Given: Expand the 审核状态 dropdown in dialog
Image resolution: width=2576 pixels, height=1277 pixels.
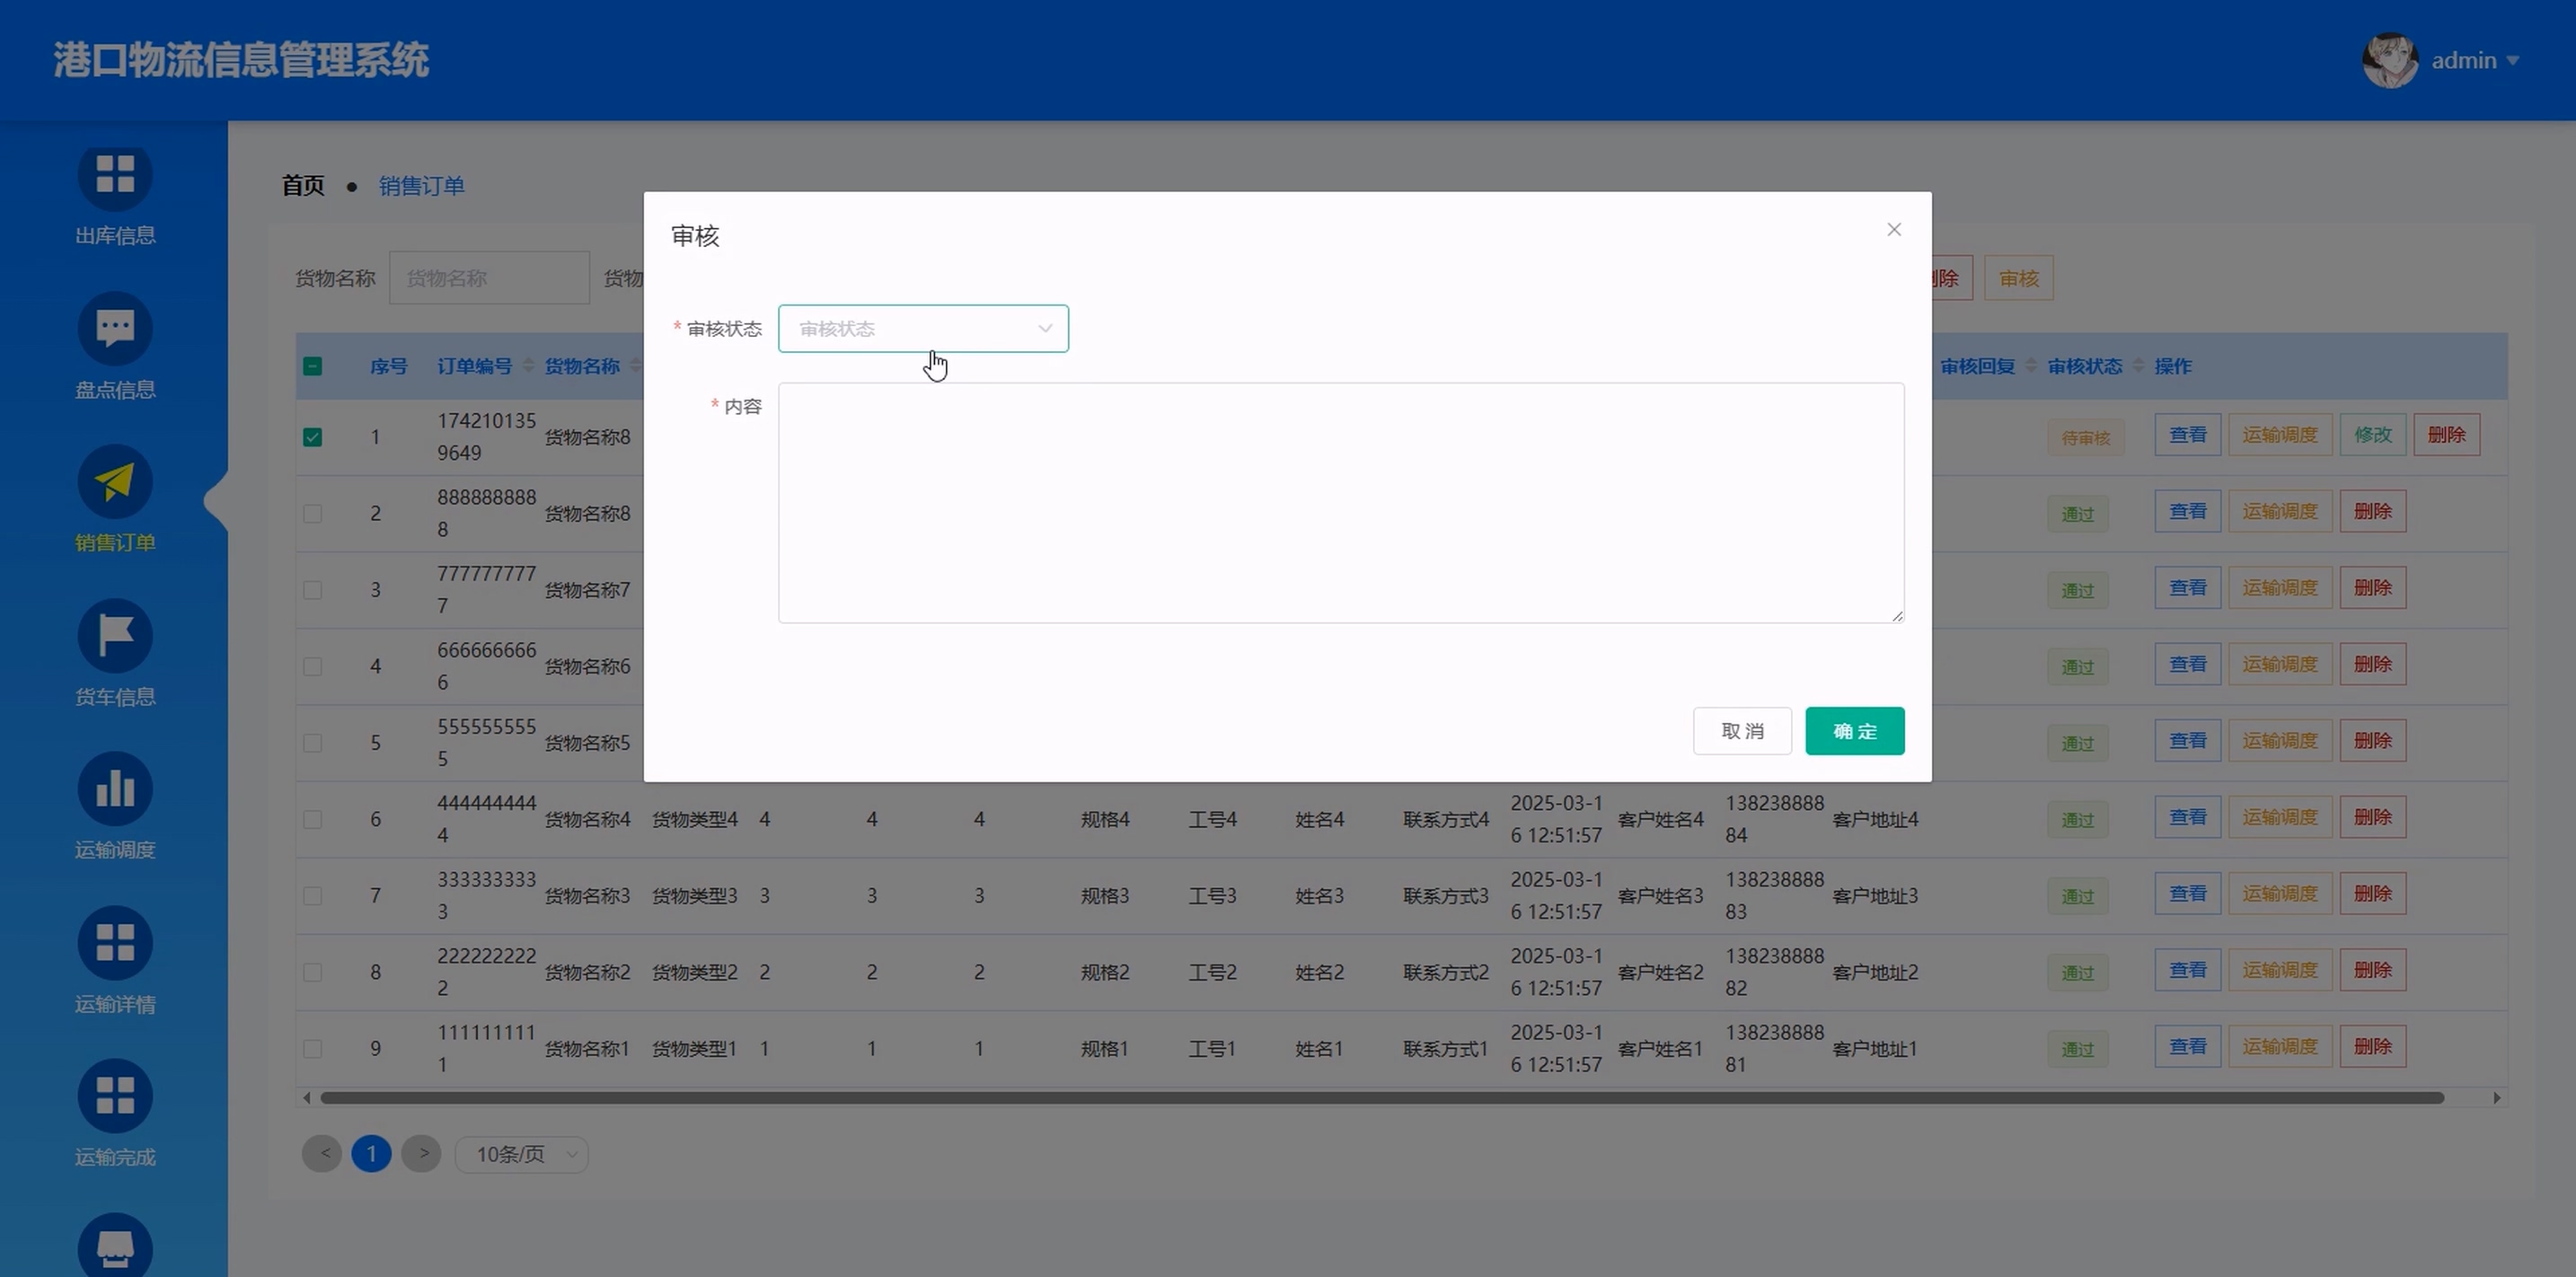Looking at the screenshot, I should (922, 329).
